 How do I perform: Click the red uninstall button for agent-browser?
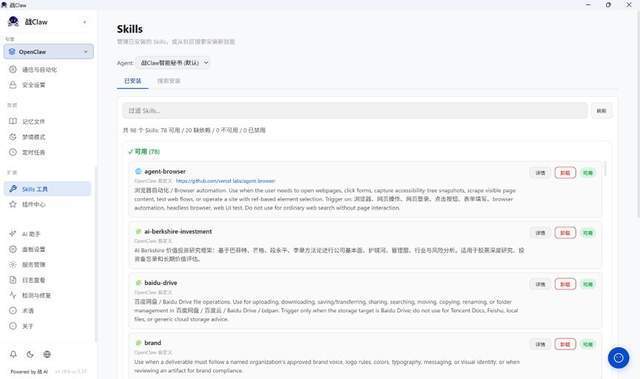click(x=565, y=173)
